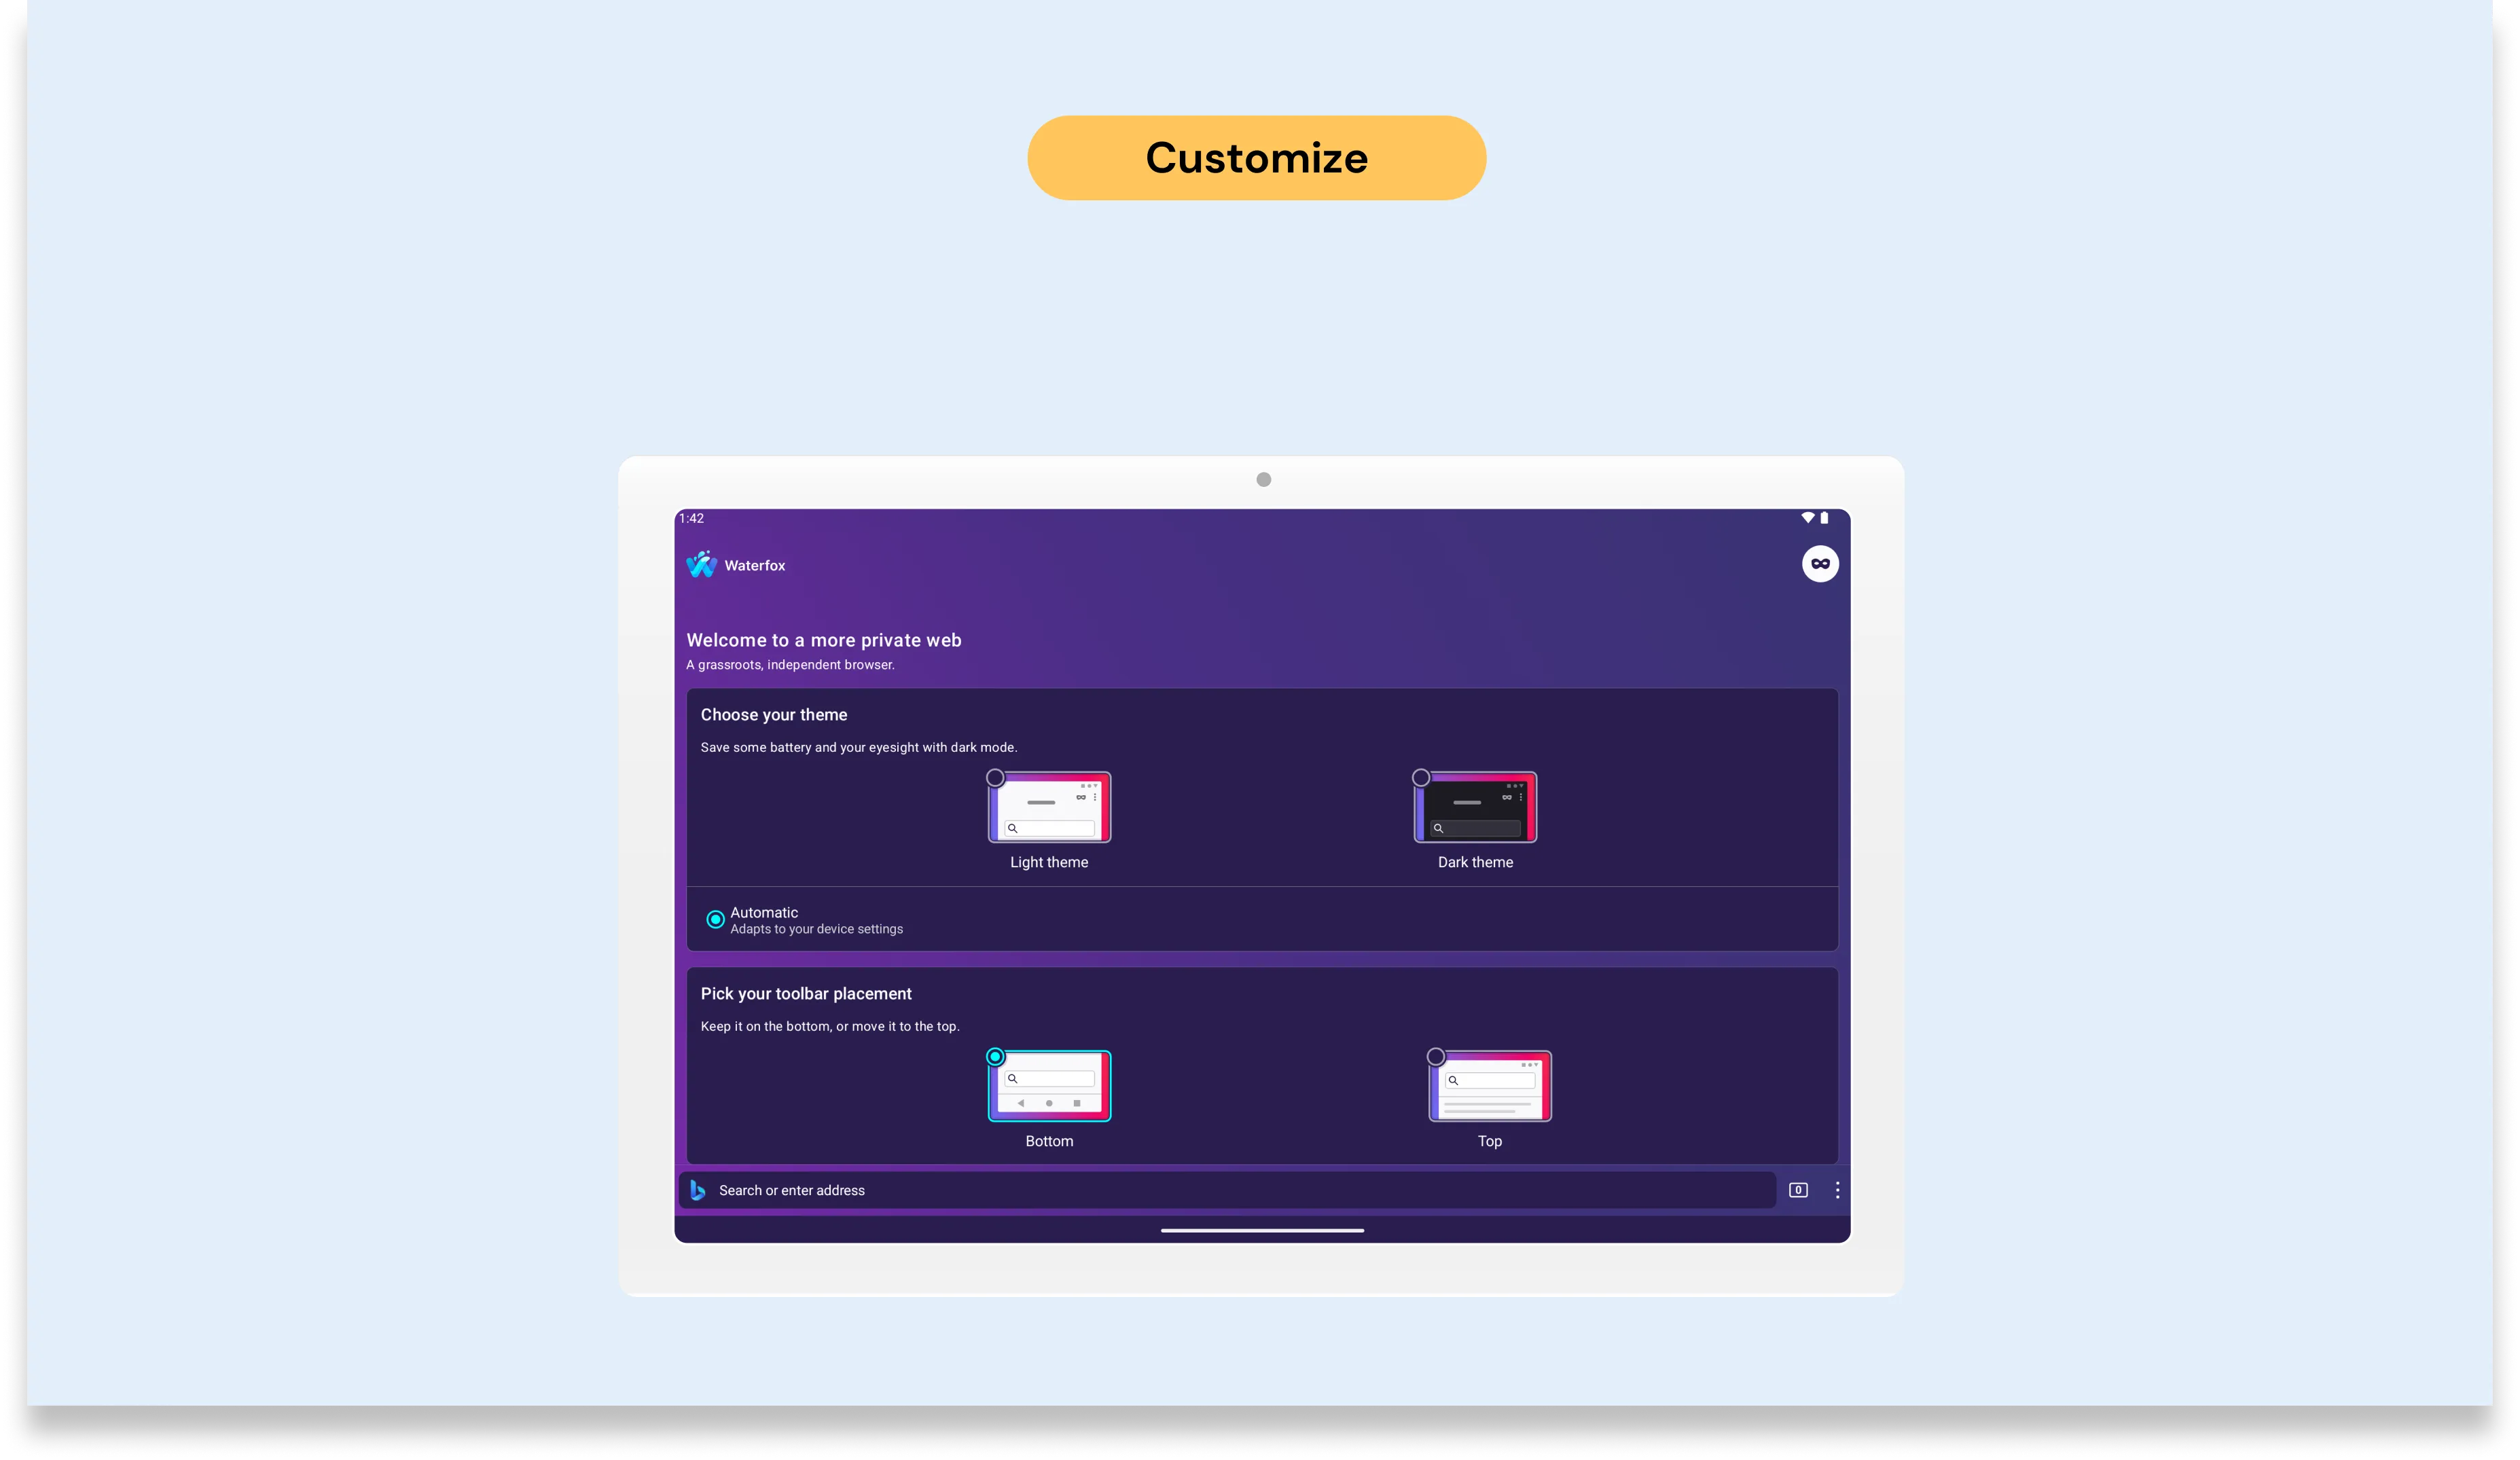Screen dimensions: 2520x1460
Task: Select the Light theme radio button
Action: (x=994, y=777)
